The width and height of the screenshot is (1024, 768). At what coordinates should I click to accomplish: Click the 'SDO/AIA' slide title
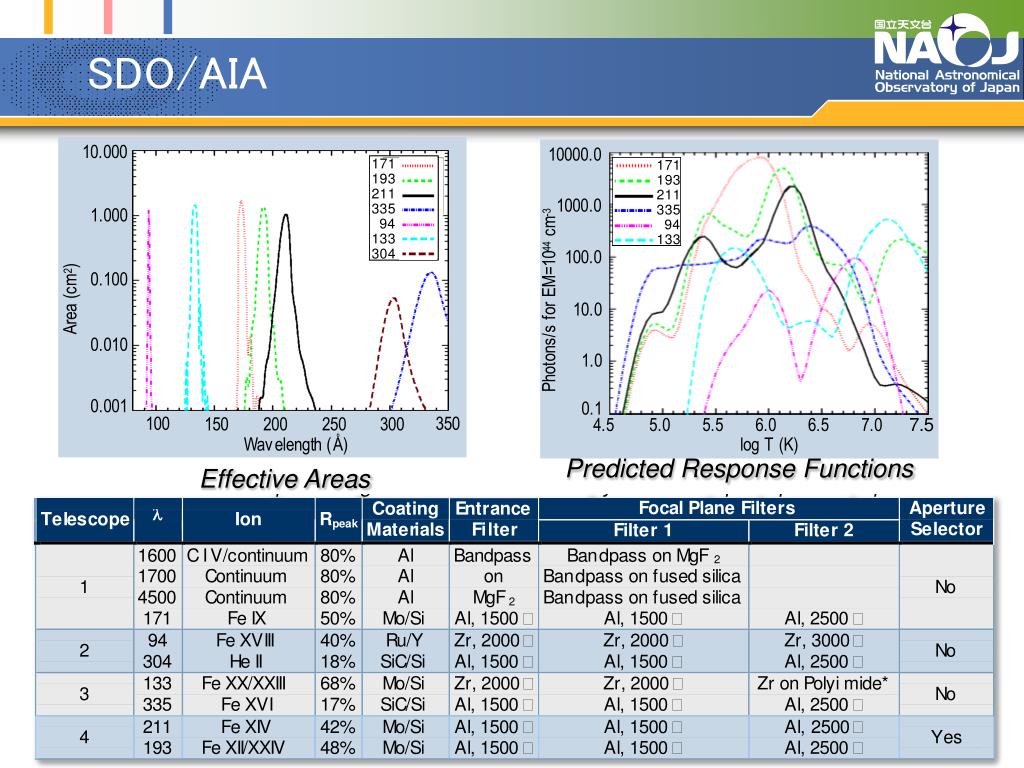click(x=177, y=73)
